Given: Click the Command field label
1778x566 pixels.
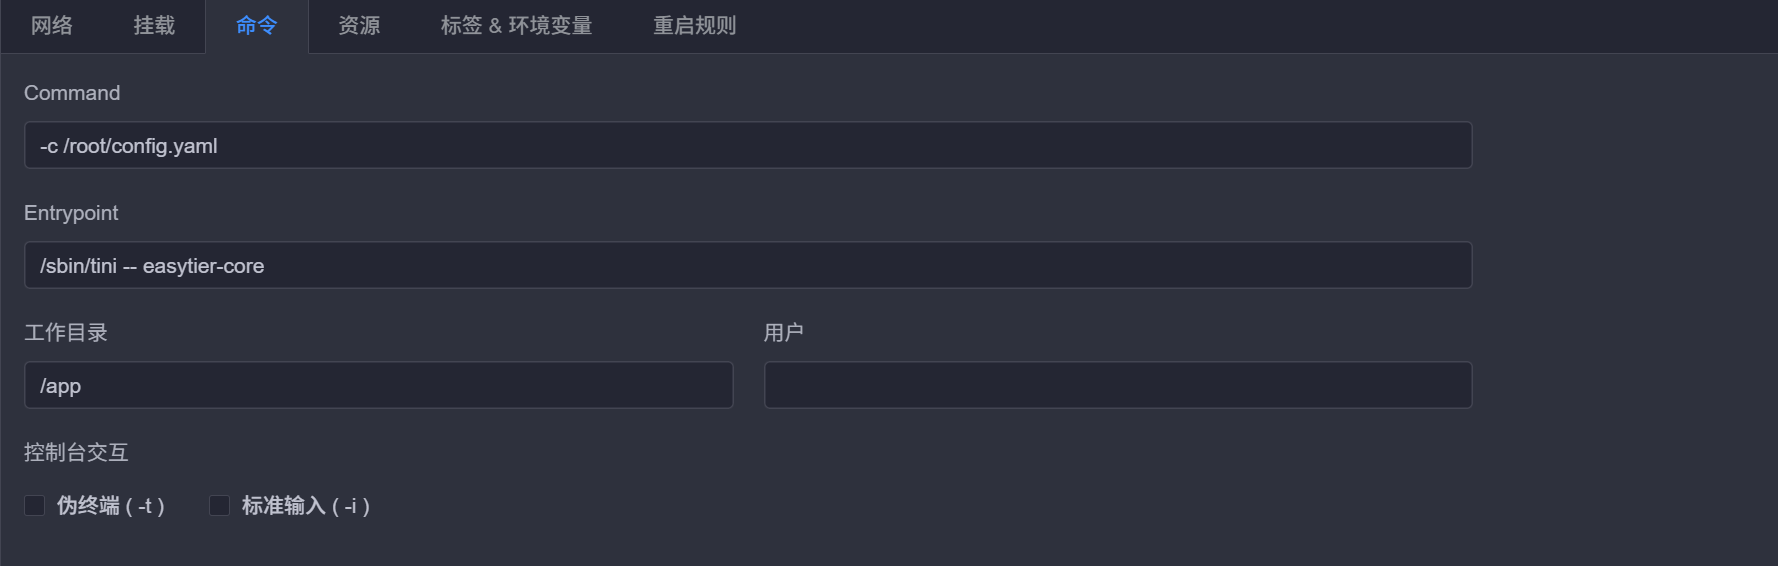Looking at the screenshot, I should click(x=72, y=93).
